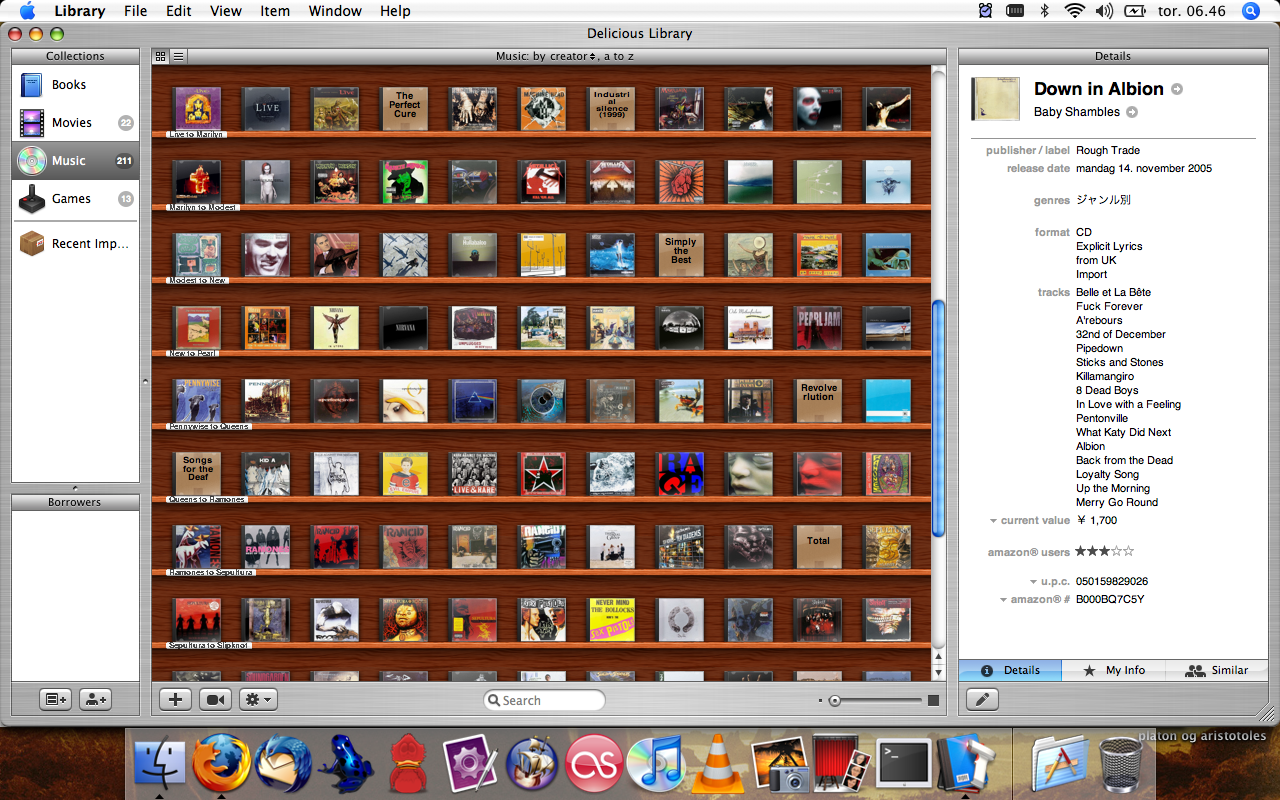Start the iSight camera barcode scanner
This screenshot has height=800, width=1280.
click(215, 700)
